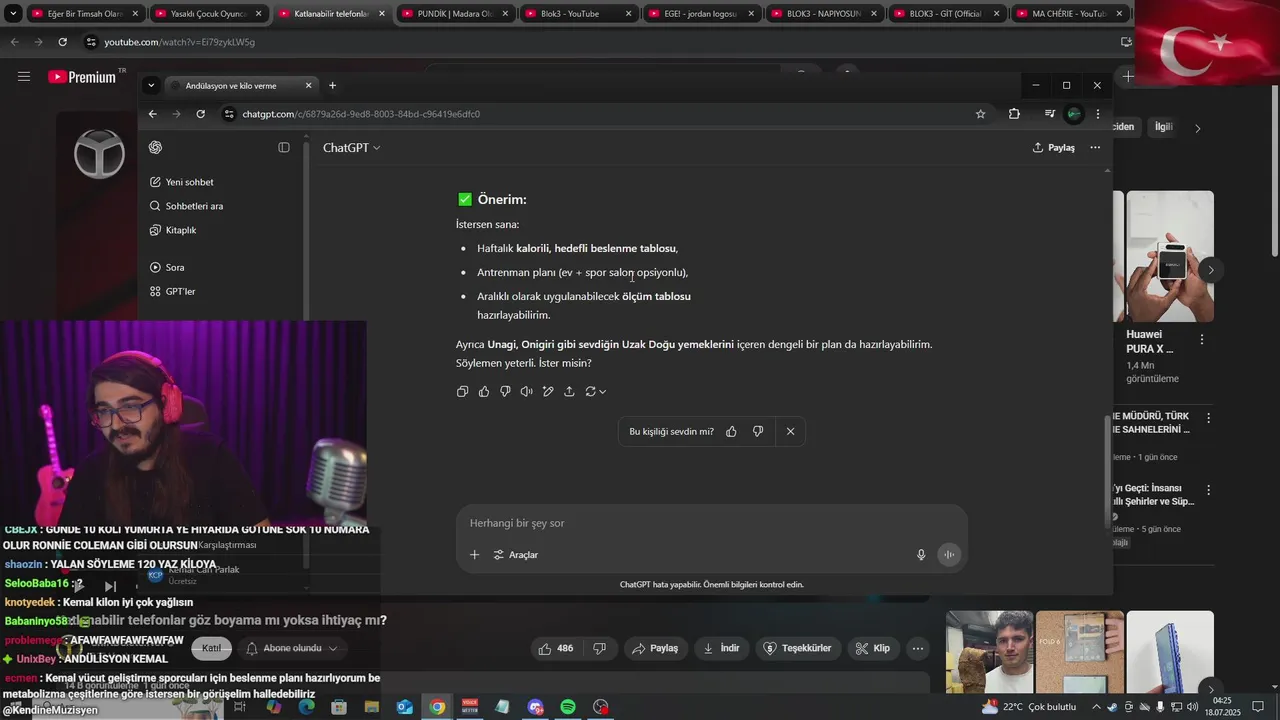This screenshot has height=720, width=1280.
Task: Click the ChatGPT window address bar
Action: click(x=600, y=114)
